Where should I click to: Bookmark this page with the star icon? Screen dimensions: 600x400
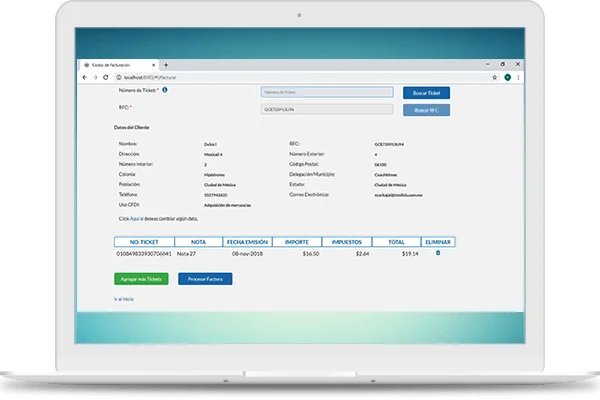coord(495,77)
